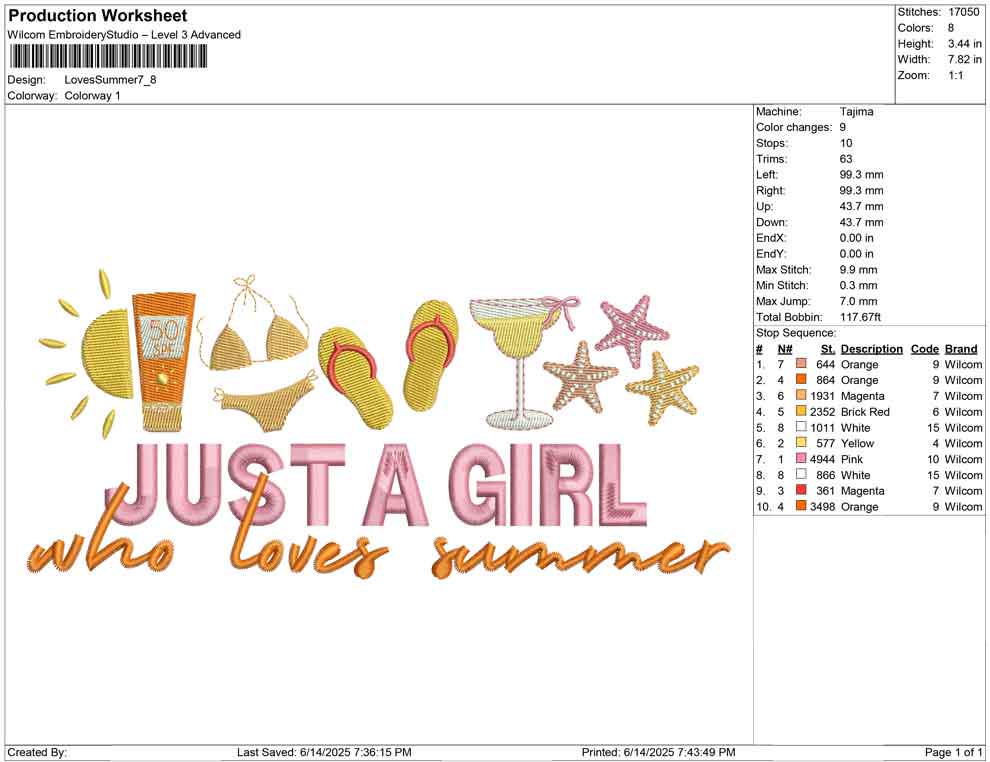Click the Description column header
Screen dimensions: 990x762
click(871, 348)
